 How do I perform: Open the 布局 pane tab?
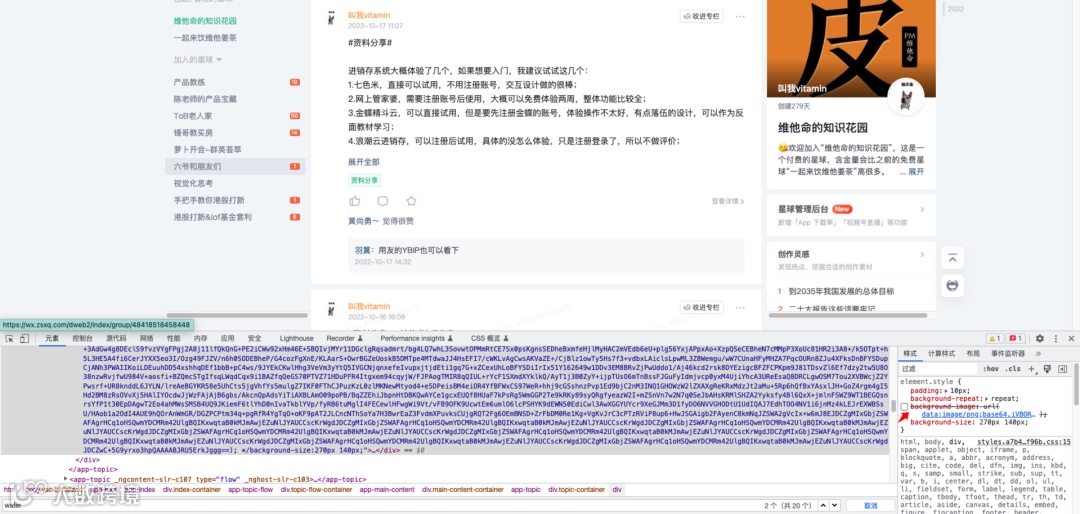(973, 353)
